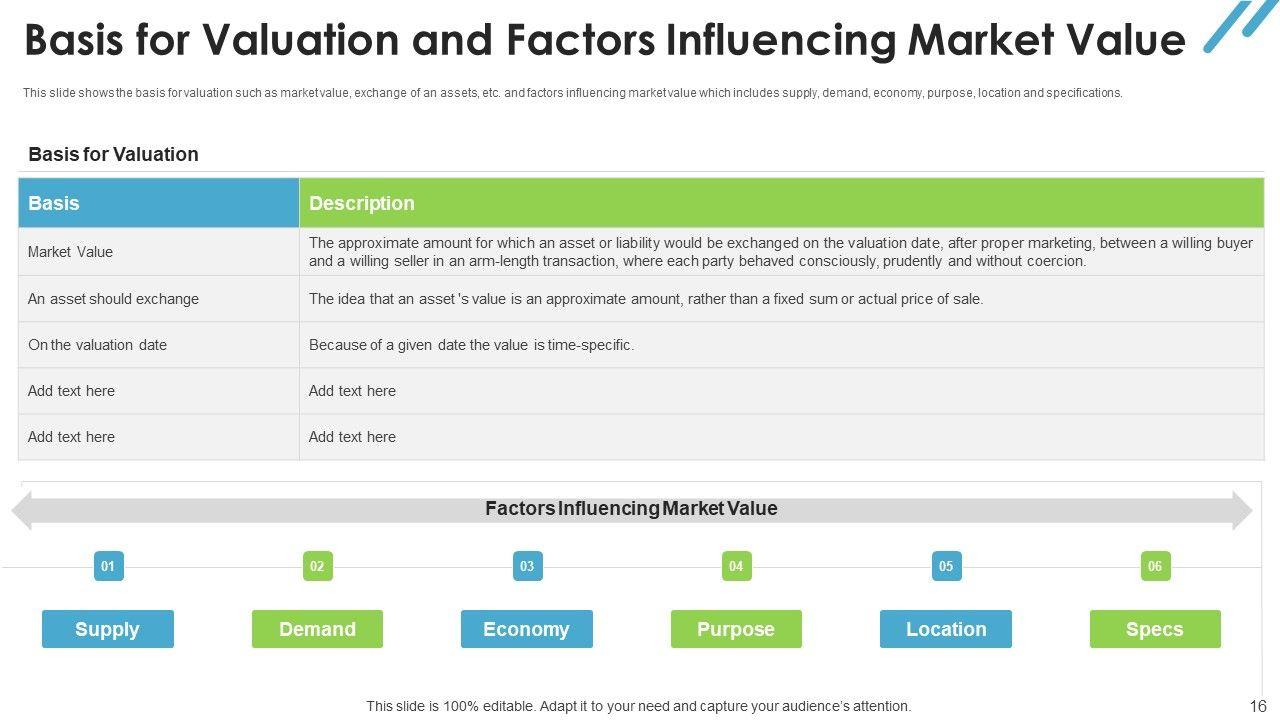Click the 01 number badge
1280x720 pixels.
coord(108,566)
